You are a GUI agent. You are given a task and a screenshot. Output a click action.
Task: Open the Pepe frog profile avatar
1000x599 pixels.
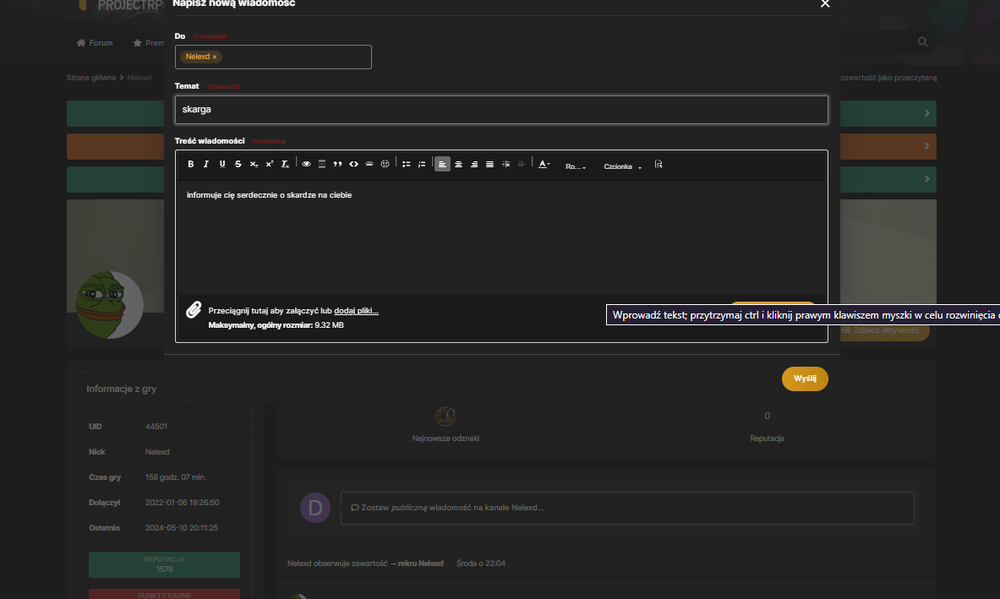[x=110, y=305]
